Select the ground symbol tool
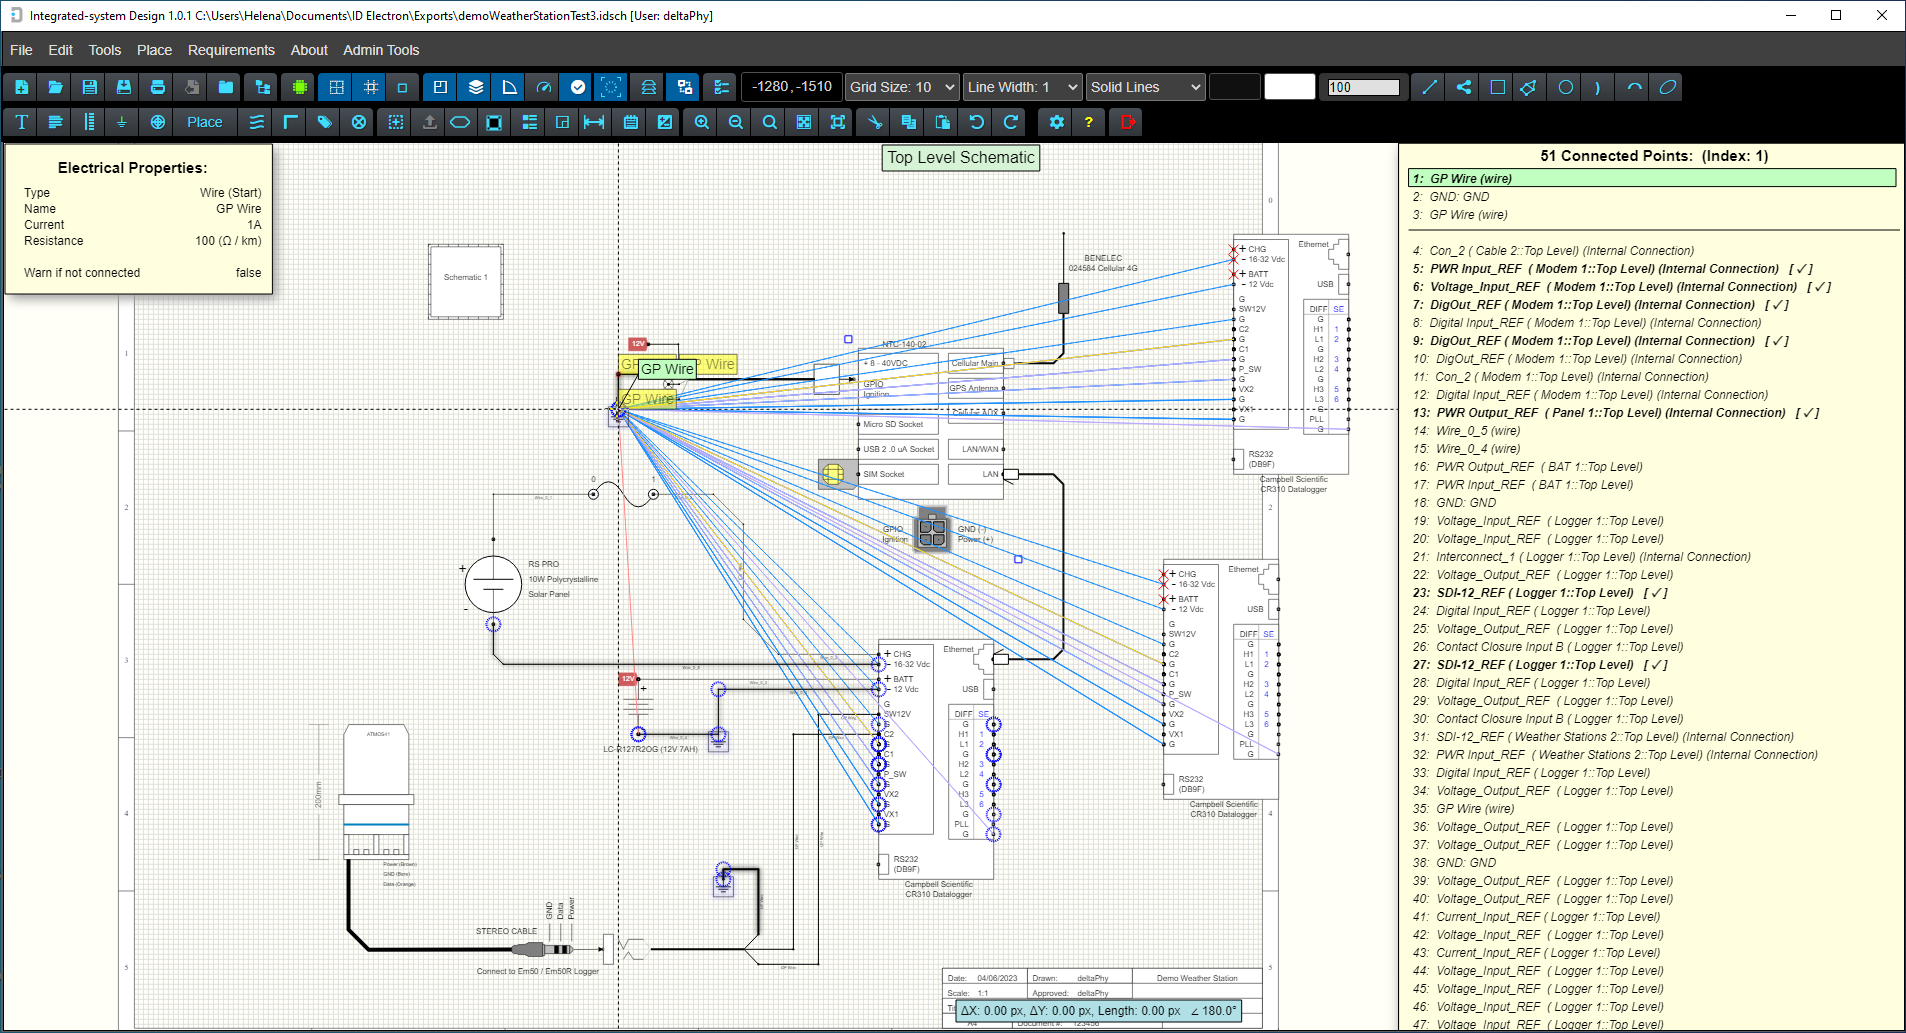1906x1033 pixels. (x=122, y=122)
